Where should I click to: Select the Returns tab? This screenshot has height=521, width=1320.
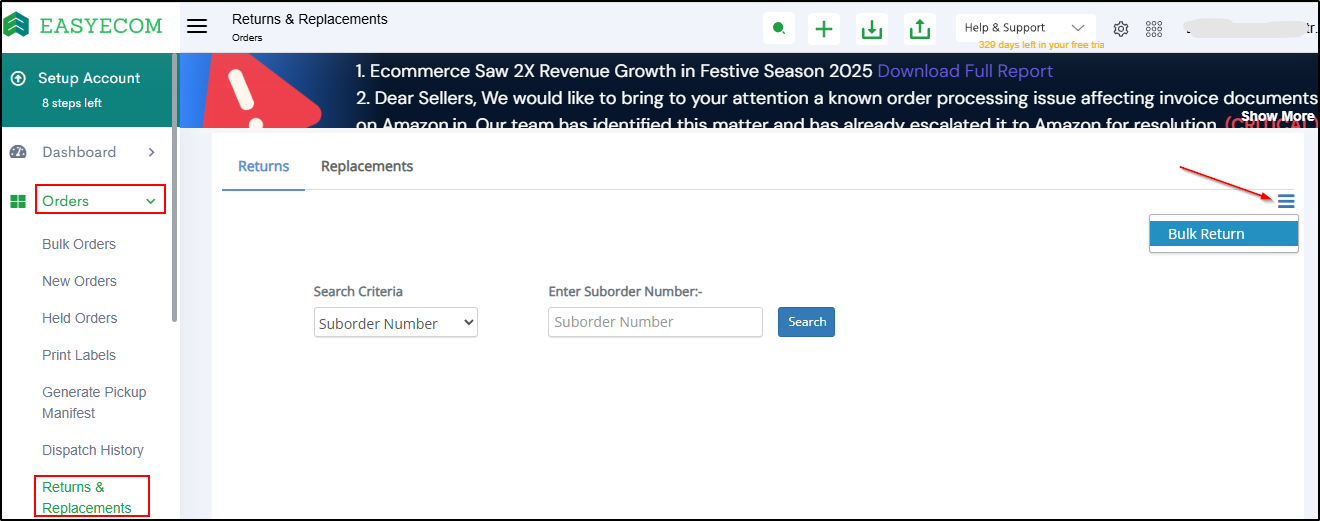(264, 166)
